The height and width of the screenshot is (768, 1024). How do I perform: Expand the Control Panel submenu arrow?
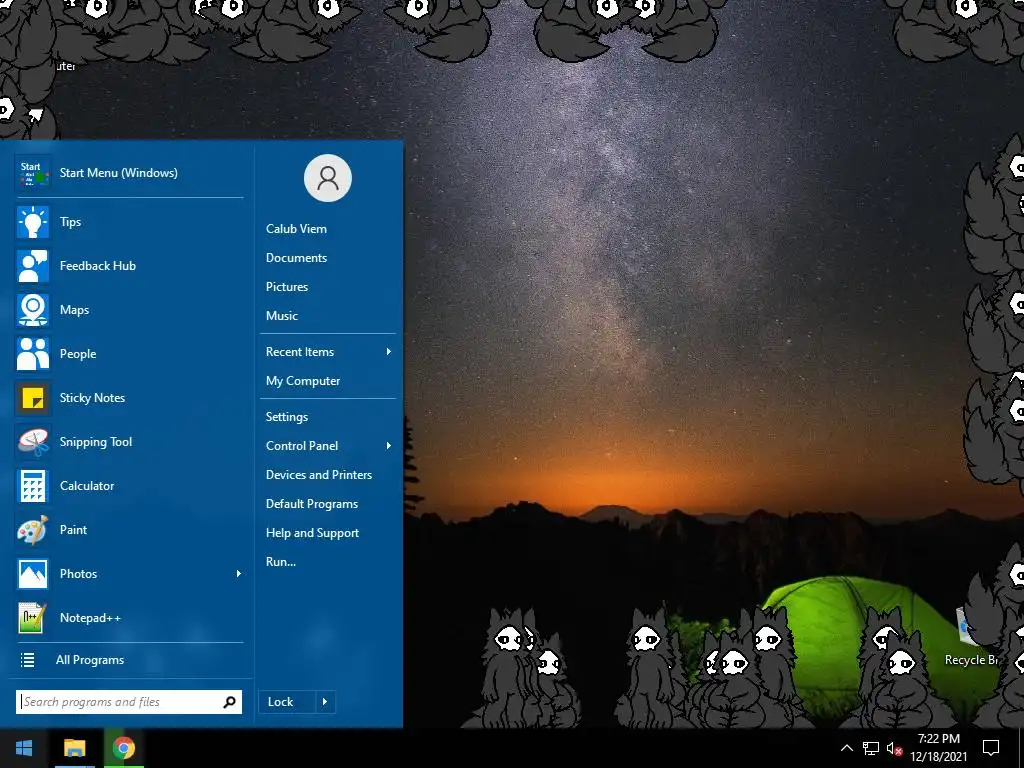pos(389,446)
